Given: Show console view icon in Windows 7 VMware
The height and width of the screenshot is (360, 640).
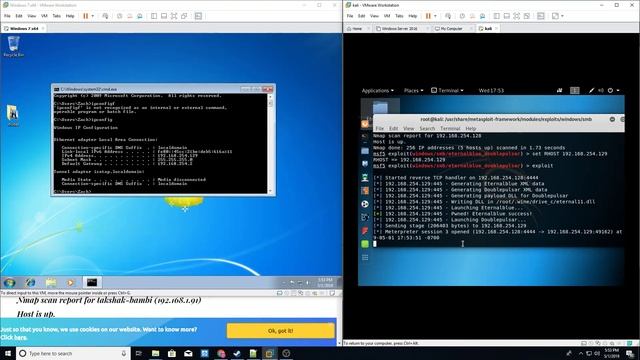Looking at the screenshot, I should click(198, 16).
